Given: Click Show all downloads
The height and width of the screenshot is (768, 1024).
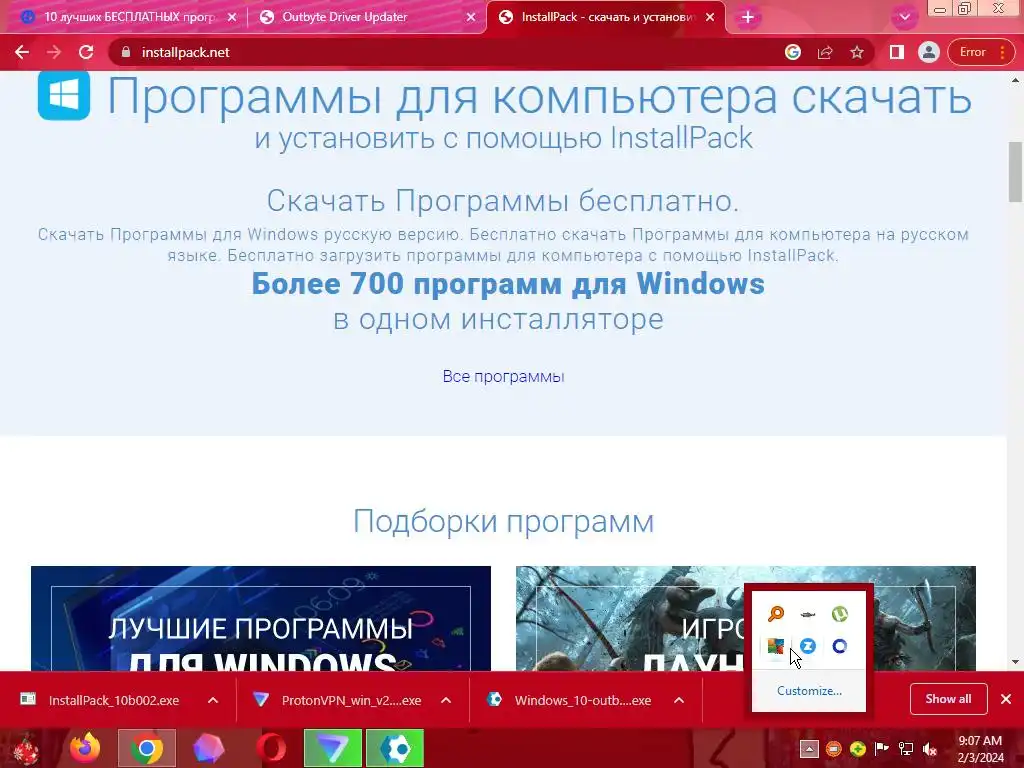Looking at the screenshot, I should click(x=948, y=699).
